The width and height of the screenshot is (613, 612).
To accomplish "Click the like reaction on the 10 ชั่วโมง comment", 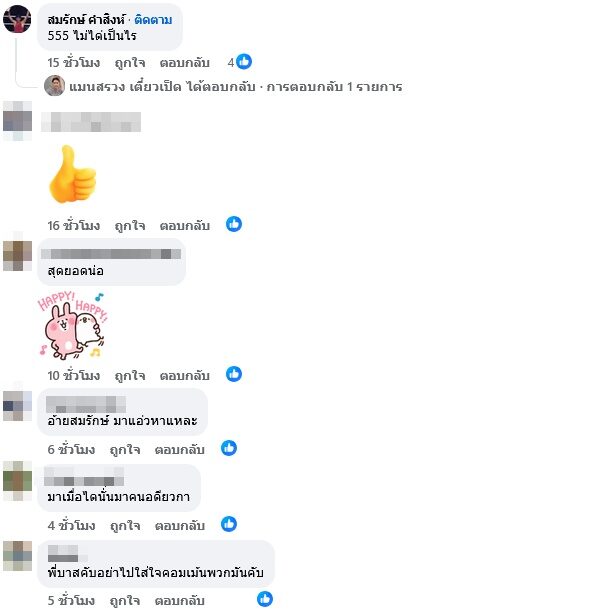I will [234, 374].
